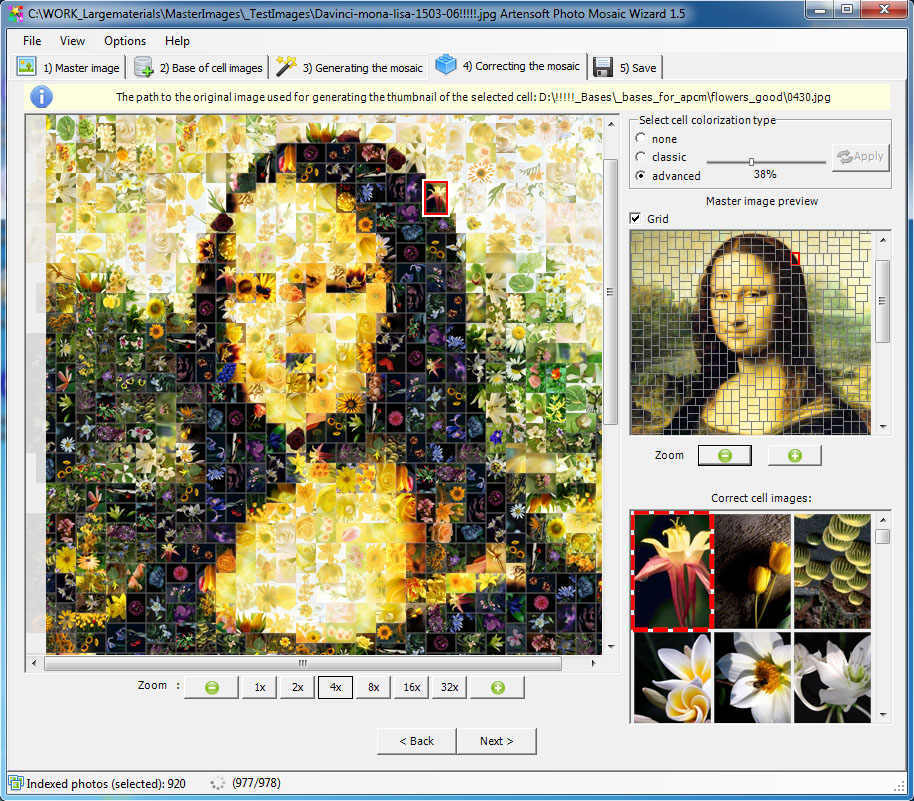Viewport: 914px width, 801px height.
Task: Click the Next button
Action: (496, 741)
